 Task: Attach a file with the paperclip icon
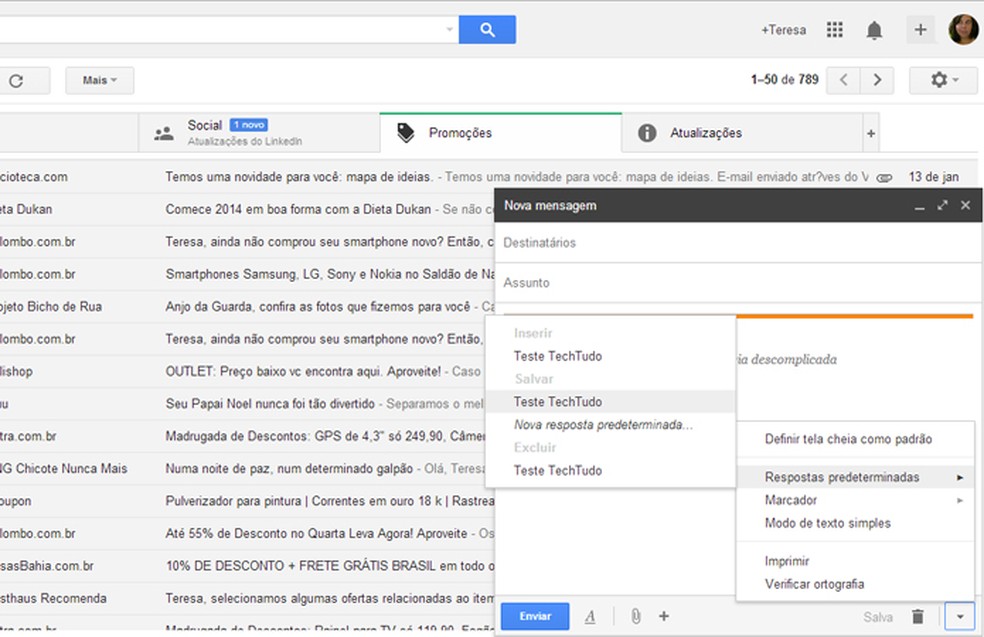click(635, 616)
